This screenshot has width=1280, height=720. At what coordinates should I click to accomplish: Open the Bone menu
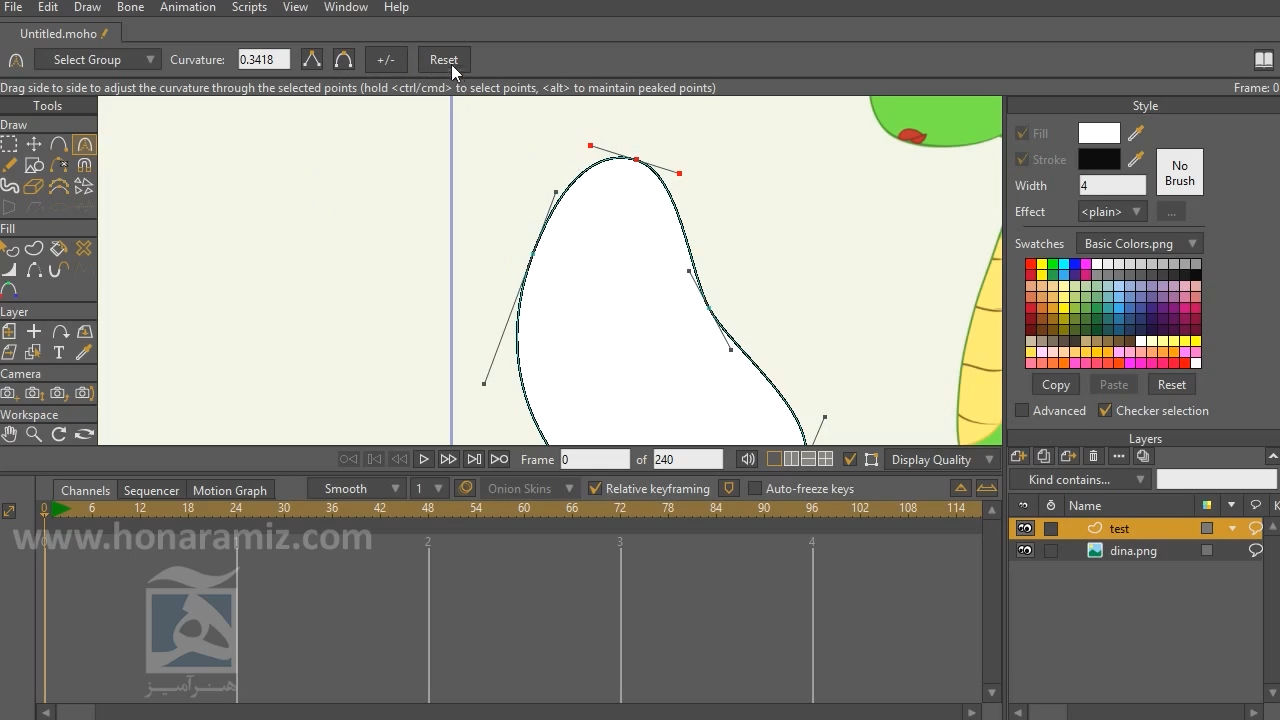tap(130, 7)
